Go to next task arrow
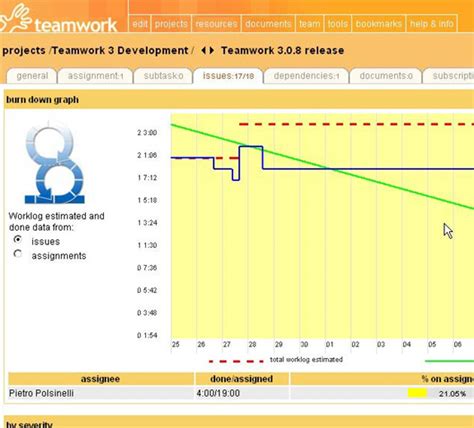Screen dimensions: 474x428 212,51
